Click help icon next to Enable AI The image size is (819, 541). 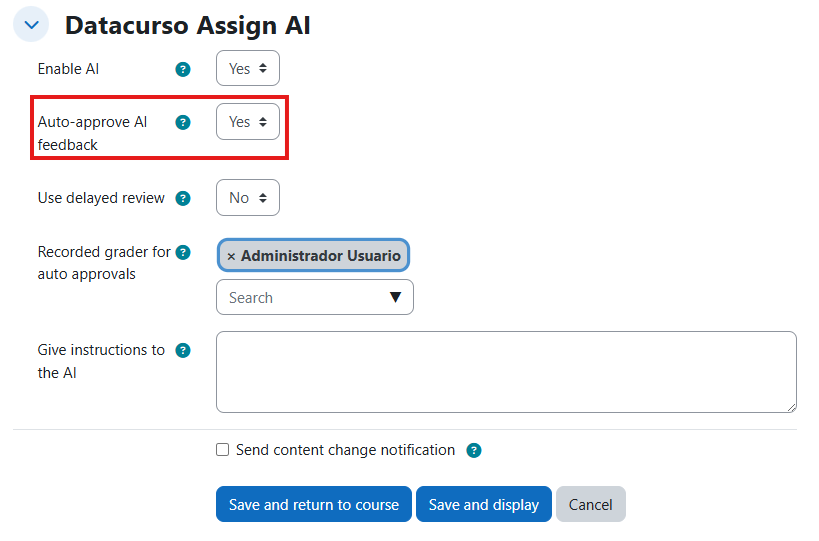pyautogui.click(x=183, y=70)
